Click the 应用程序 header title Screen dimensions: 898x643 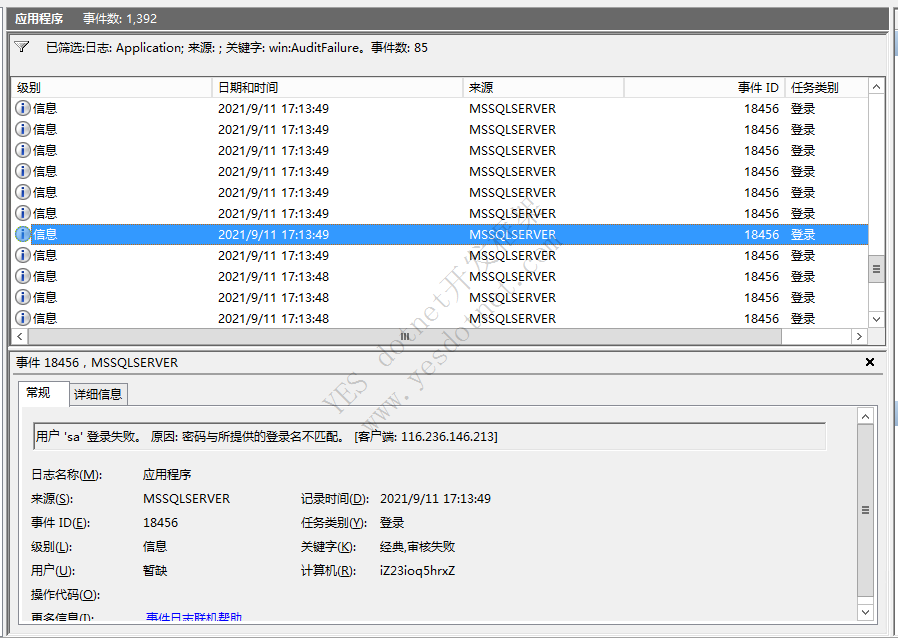pyautogui.click(x=38, y=18)
